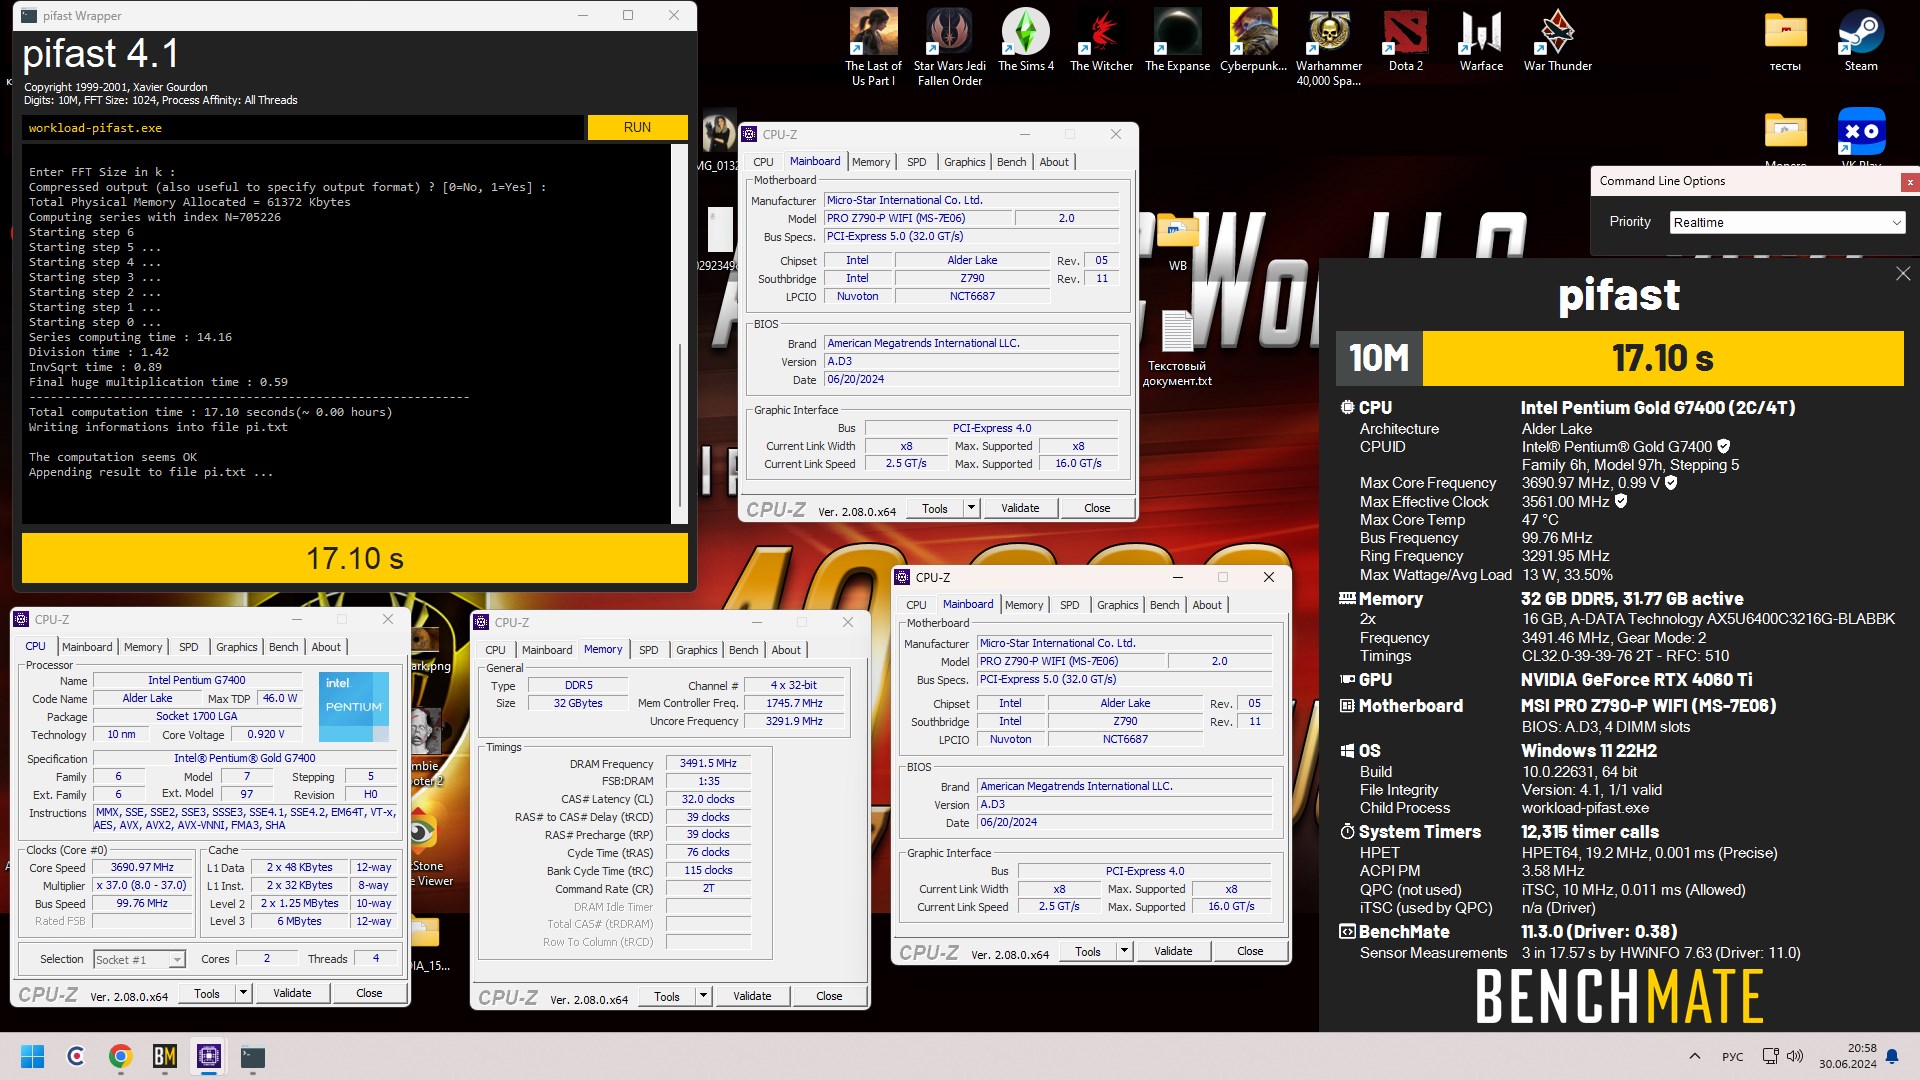Open The Last of Us Part I shortcut
The width and height of the screenshot is (1920, 1080).
tap(873, 46)
